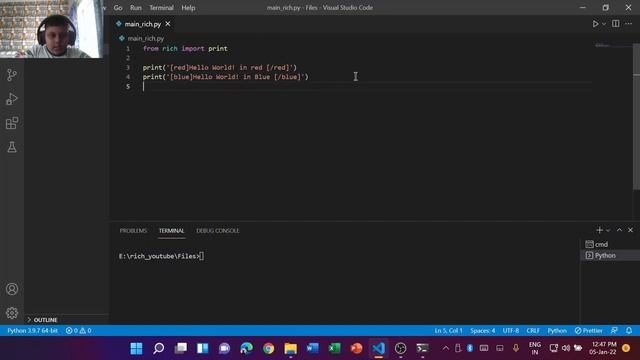Switch to the Problems panel tab
640x360 pixels.
click(x=133, y=231)
